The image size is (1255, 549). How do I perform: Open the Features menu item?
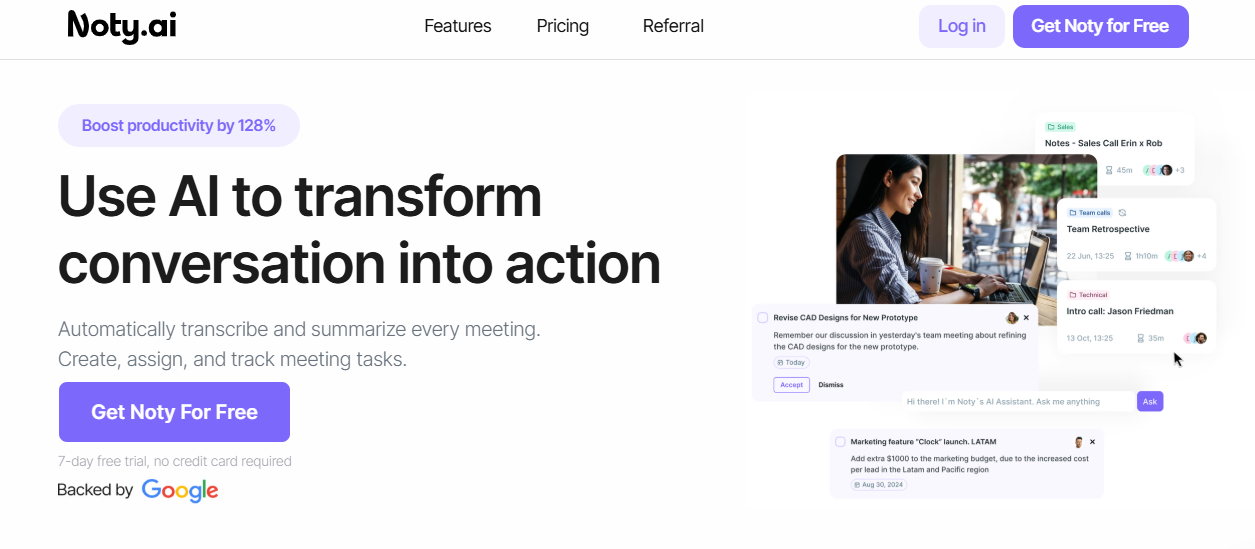point(457,26)
